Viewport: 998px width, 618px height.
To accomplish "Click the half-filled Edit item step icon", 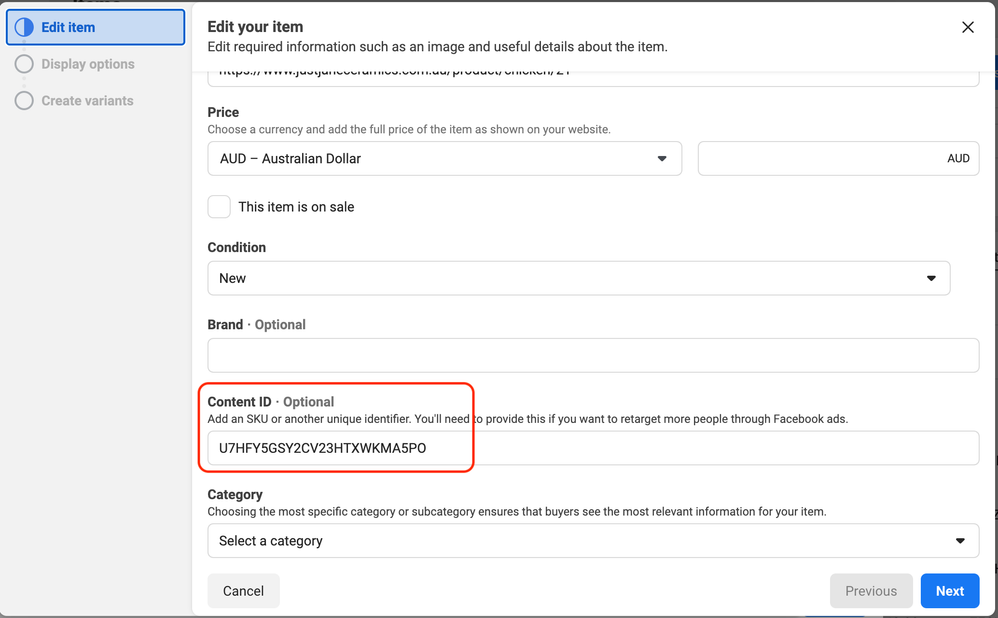I will (24, 27).
